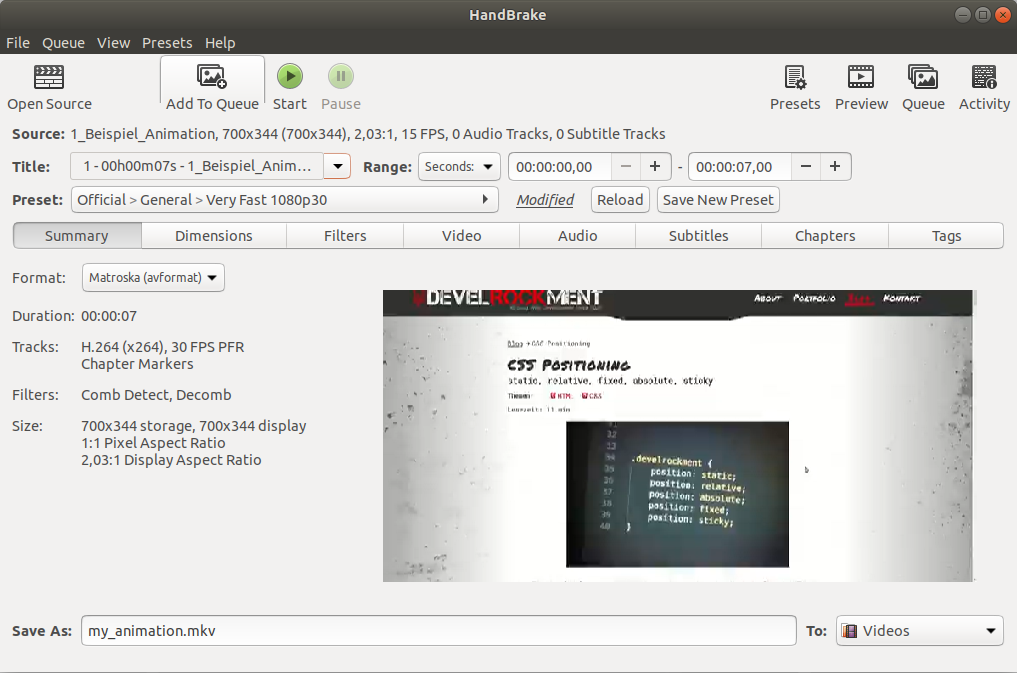Open the Help menu

pyautogui.click(x=221, y=43)
